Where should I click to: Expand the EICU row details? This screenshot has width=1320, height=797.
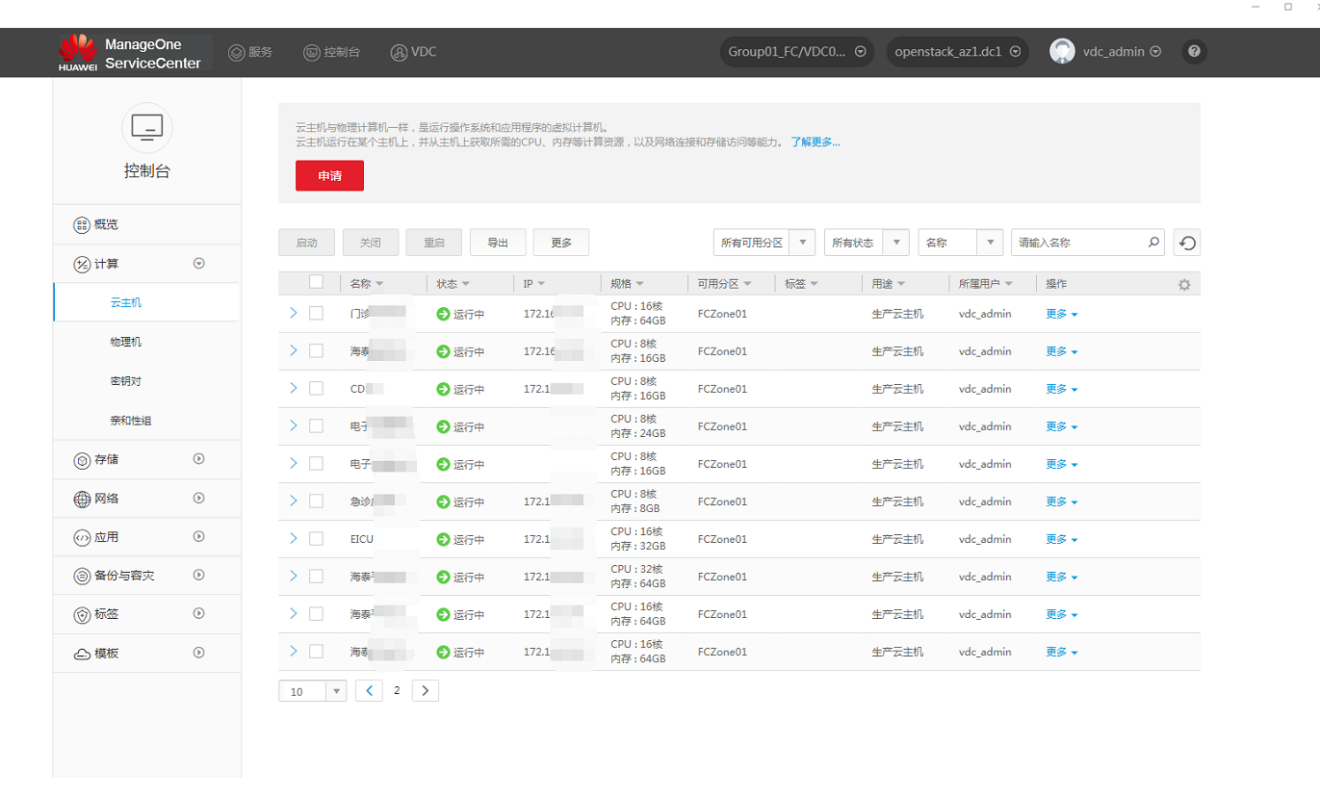(293, 539)
